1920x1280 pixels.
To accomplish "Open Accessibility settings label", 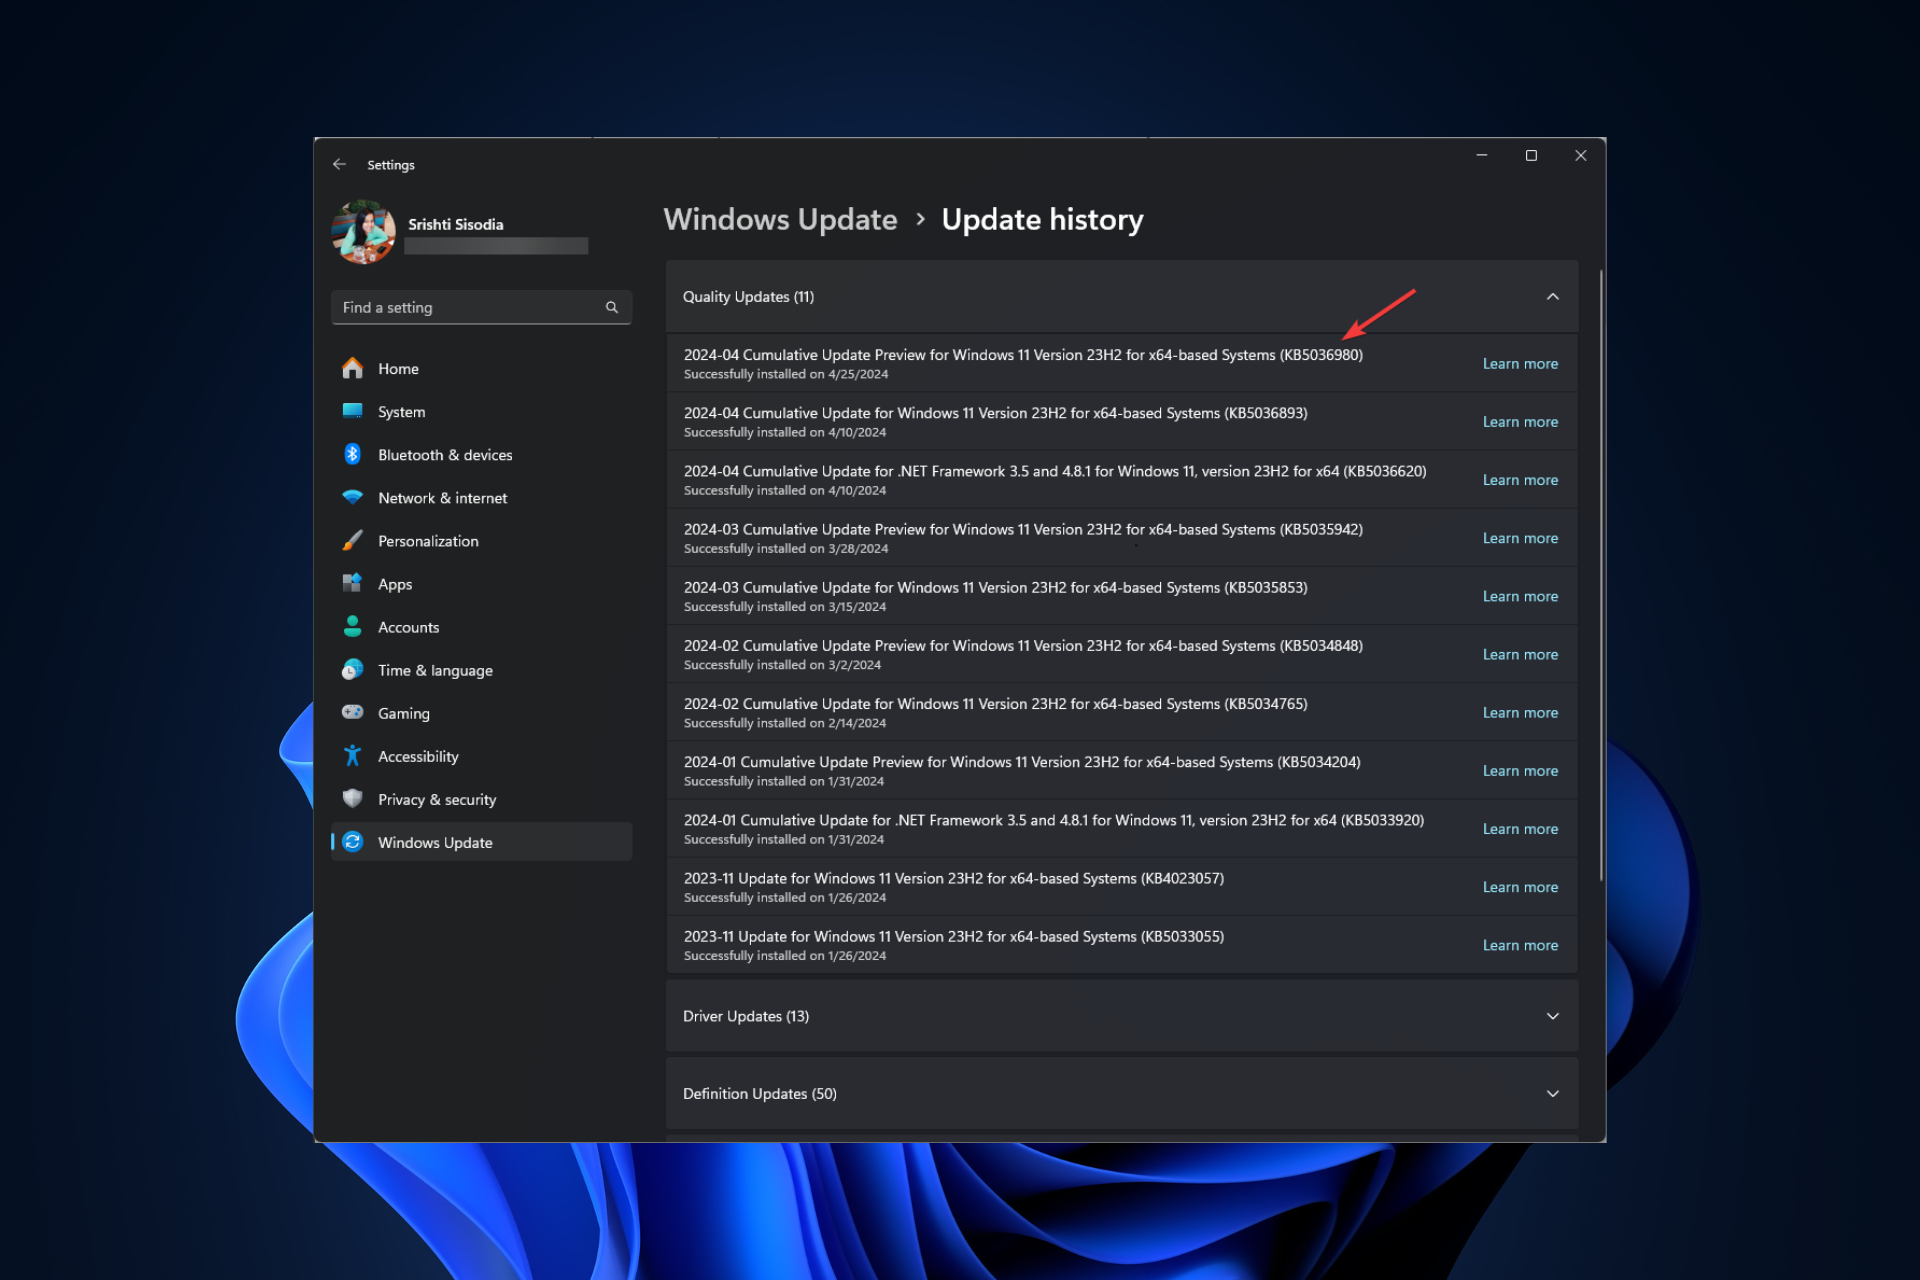I will point(418,756).
